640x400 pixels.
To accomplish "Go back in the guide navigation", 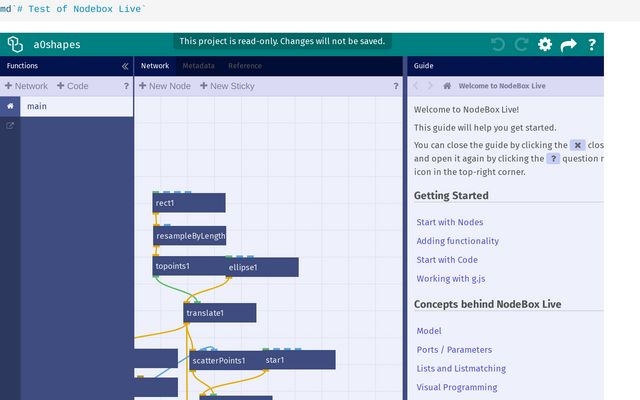I will 417,86.
